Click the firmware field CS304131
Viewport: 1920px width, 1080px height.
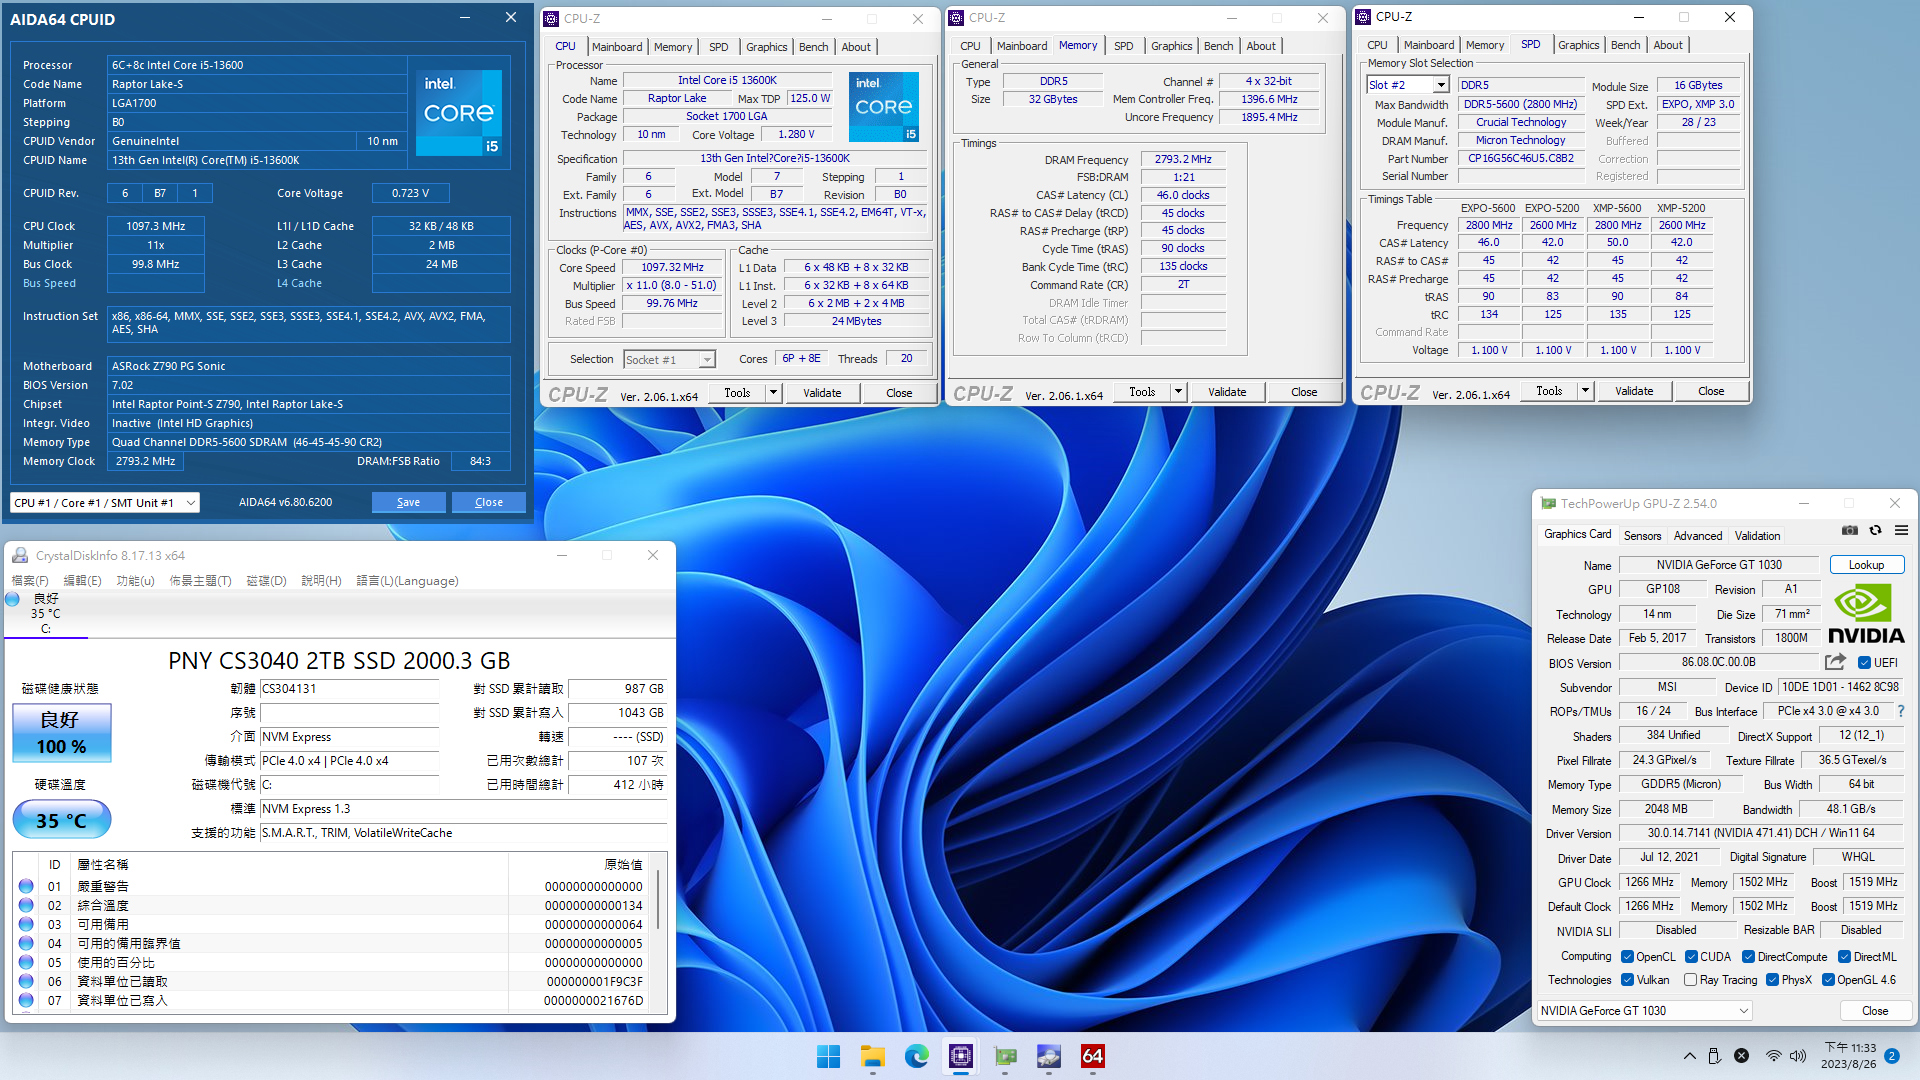tap(349, 689)
